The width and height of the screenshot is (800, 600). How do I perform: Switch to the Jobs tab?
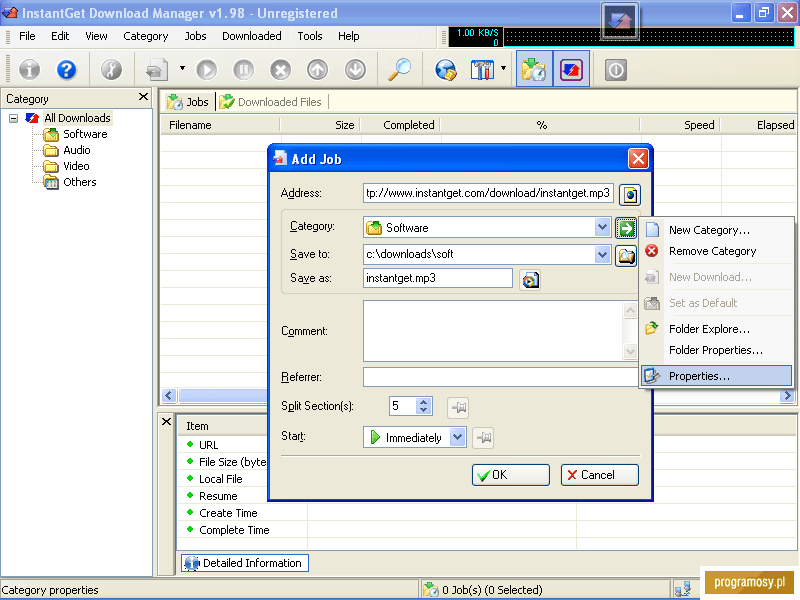pos(188,102)
